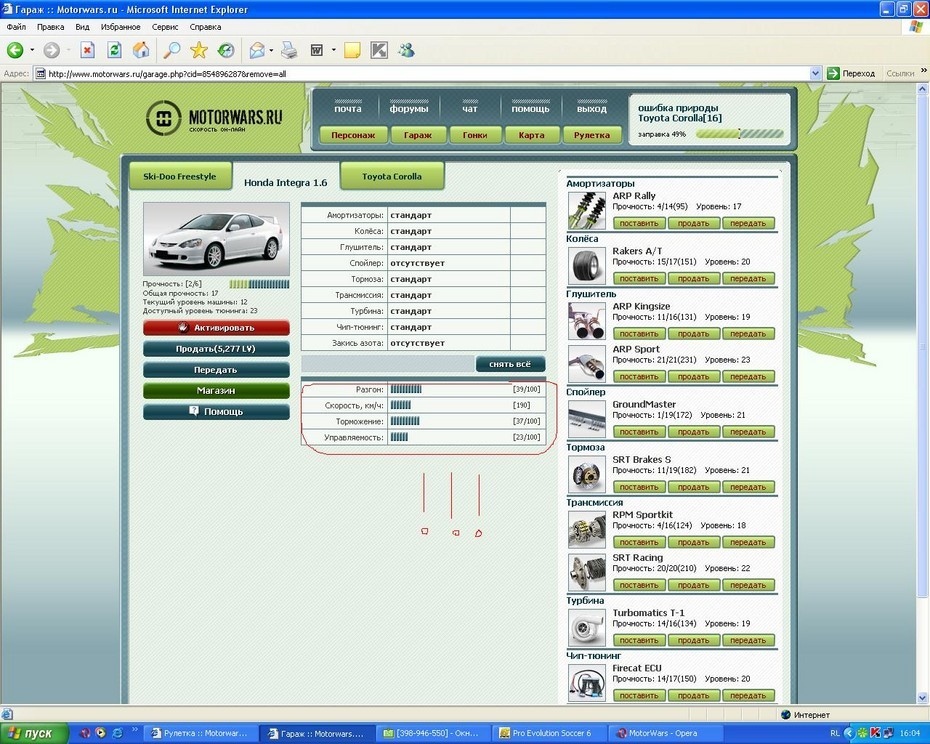Click the Rakers A/T wheel image

tap(587, 265)
